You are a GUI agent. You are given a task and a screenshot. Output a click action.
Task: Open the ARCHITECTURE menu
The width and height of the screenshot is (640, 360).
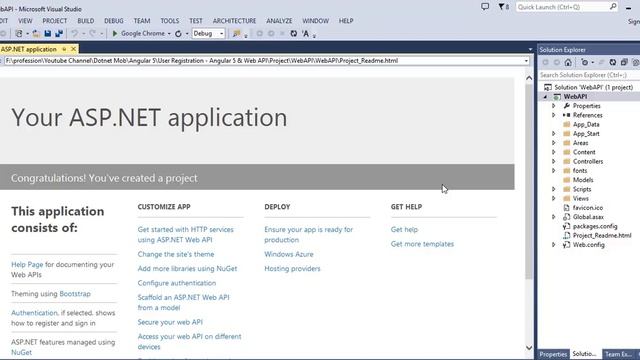234,20
